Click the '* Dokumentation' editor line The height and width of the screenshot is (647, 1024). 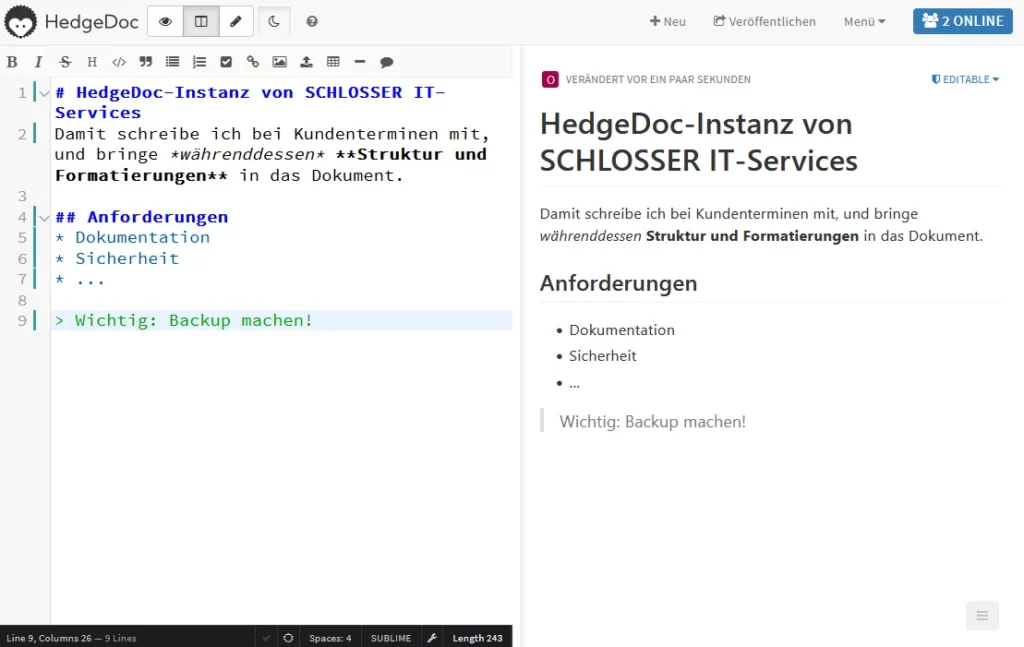281,238
